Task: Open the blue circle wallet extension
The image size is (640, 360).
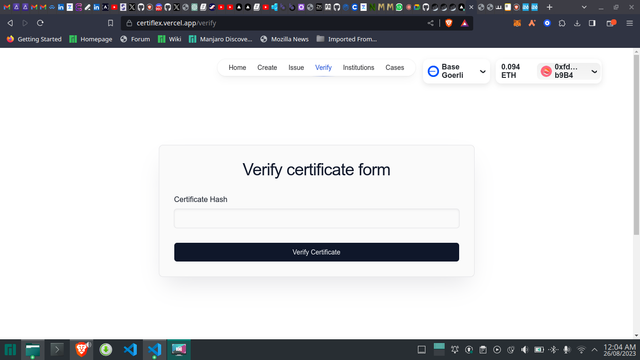Action: [x=547, y=23]
